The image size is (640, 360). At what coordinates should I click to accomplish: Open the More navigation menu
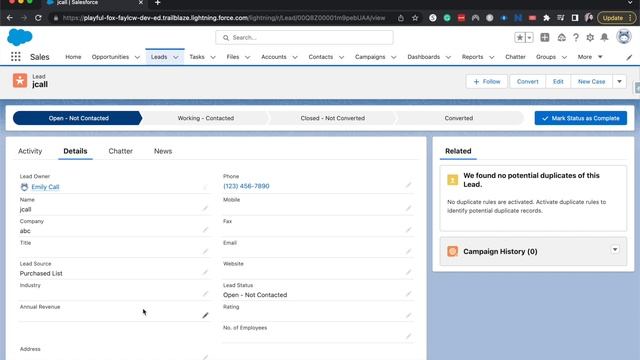point(590,57)
